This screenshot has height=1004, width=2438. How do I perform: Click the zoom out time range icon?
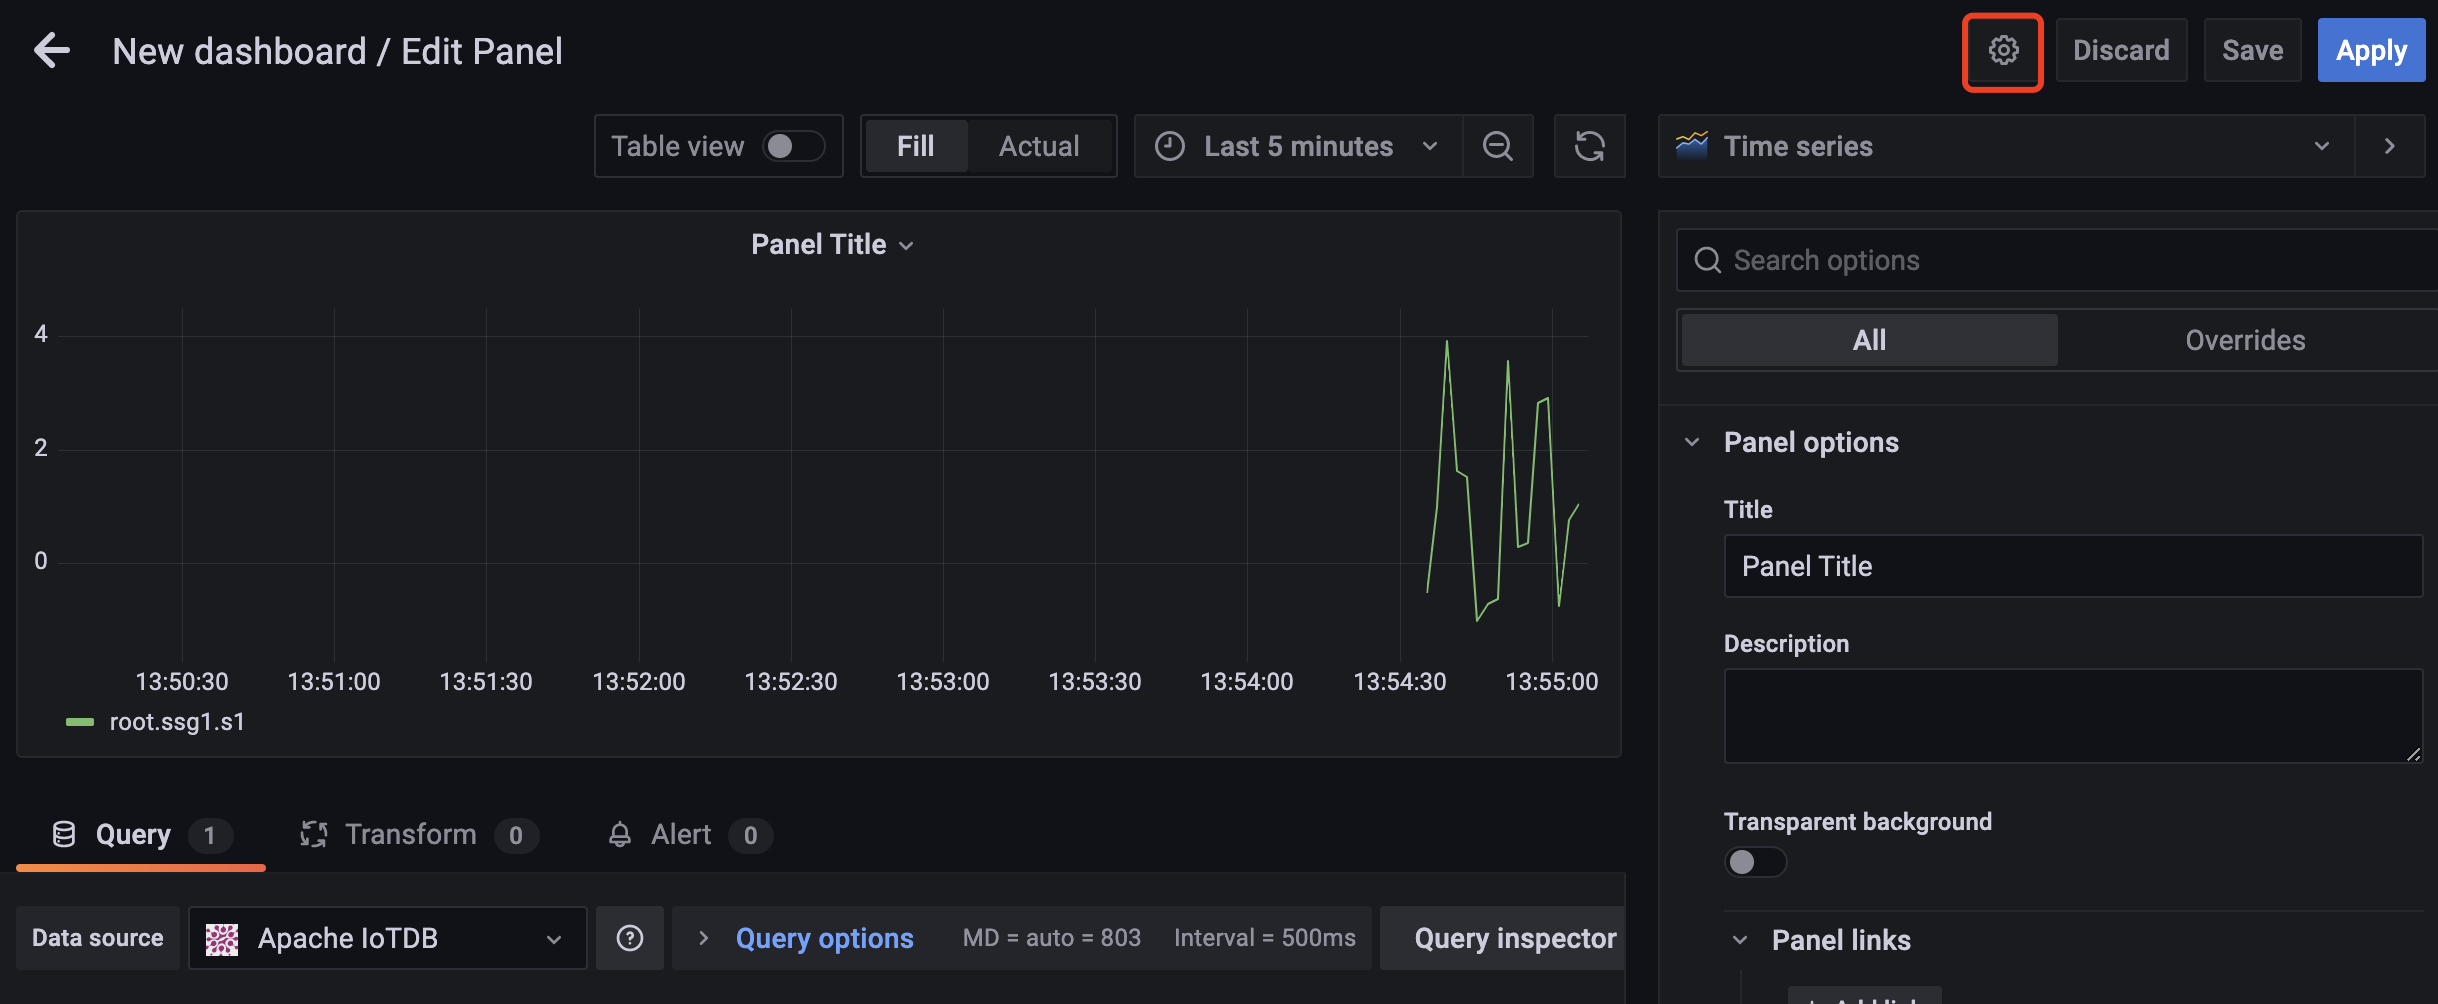point(1497,146)
